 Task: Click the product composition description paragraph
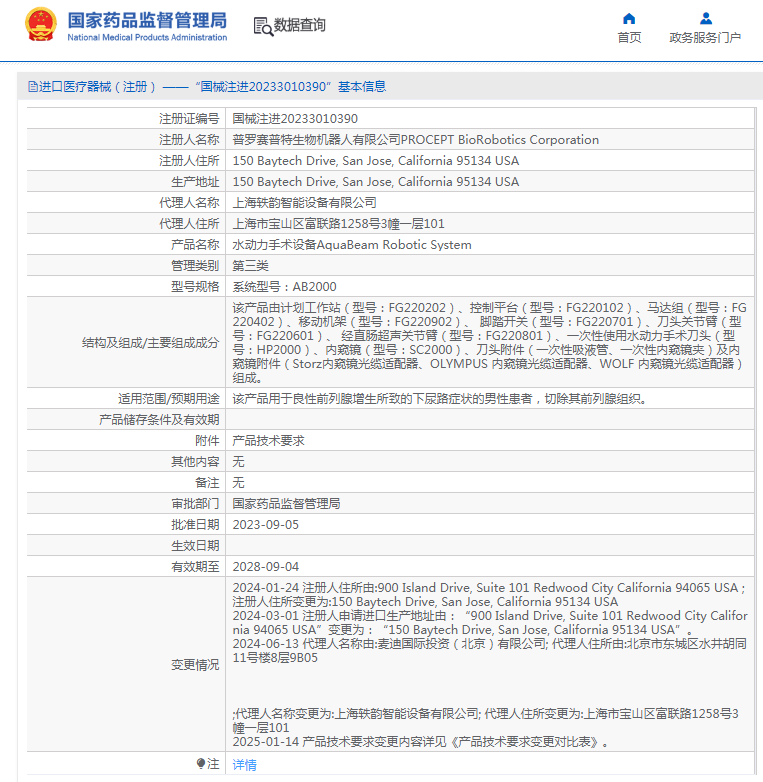[x=489, y=343]
